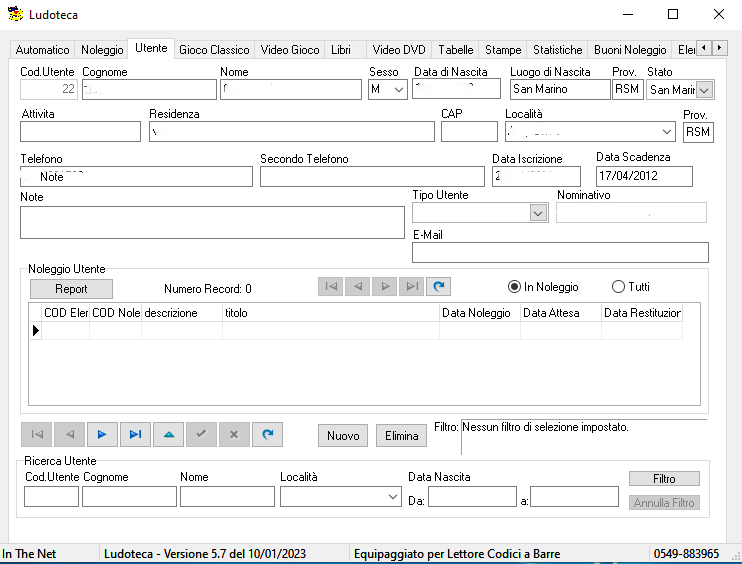Click the Data Nascita 'Da' field
This screenshot has height=564, width=742.
coord(472,497)
